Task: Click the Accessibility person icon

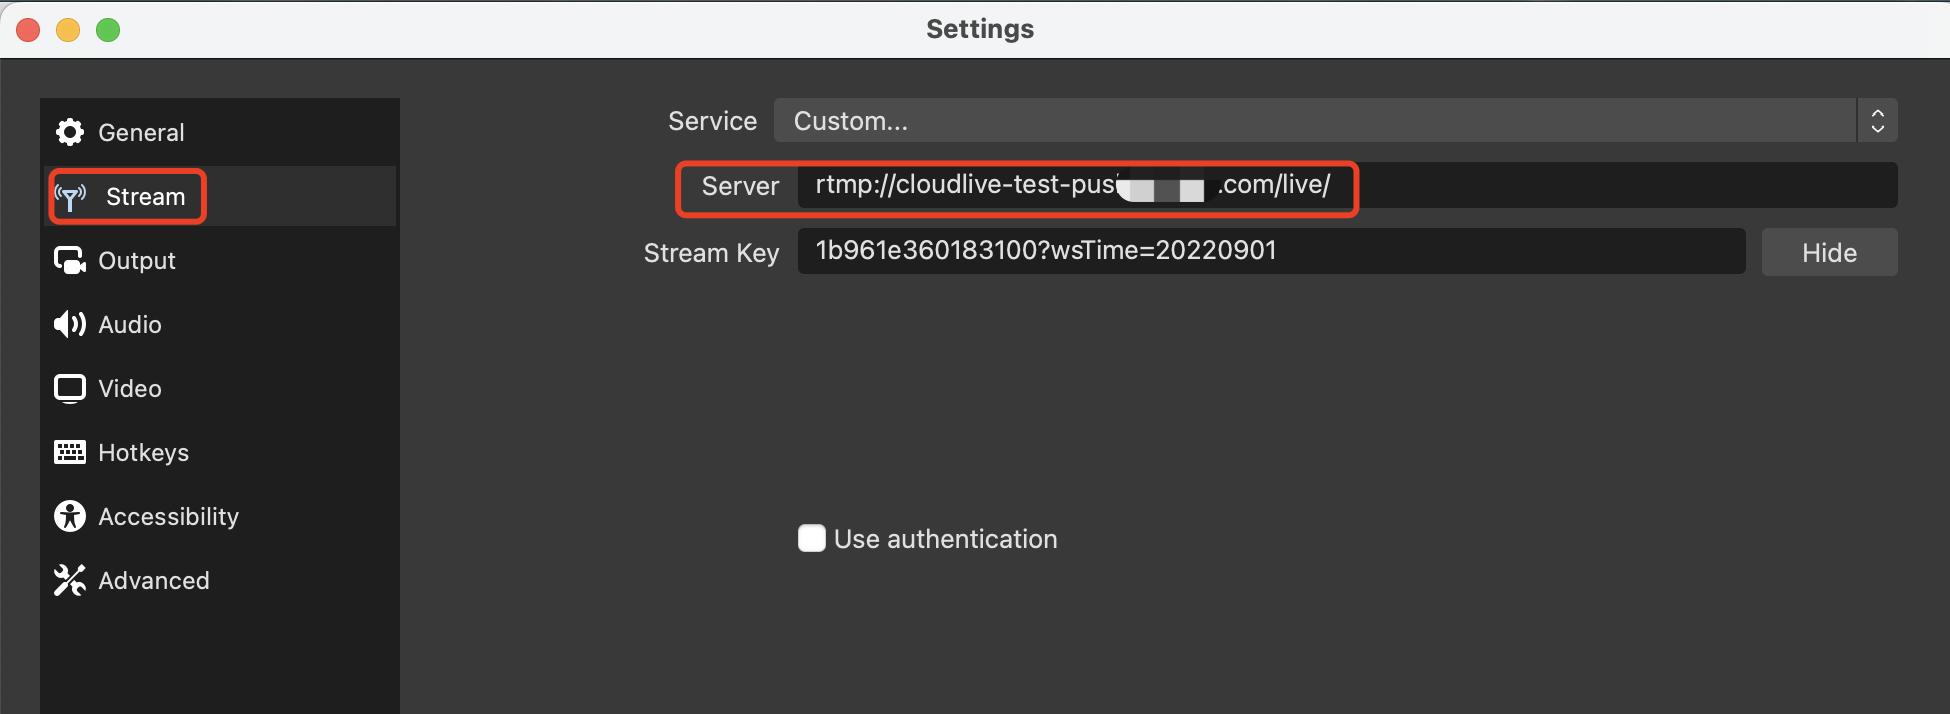Action: tap(70, 516)
